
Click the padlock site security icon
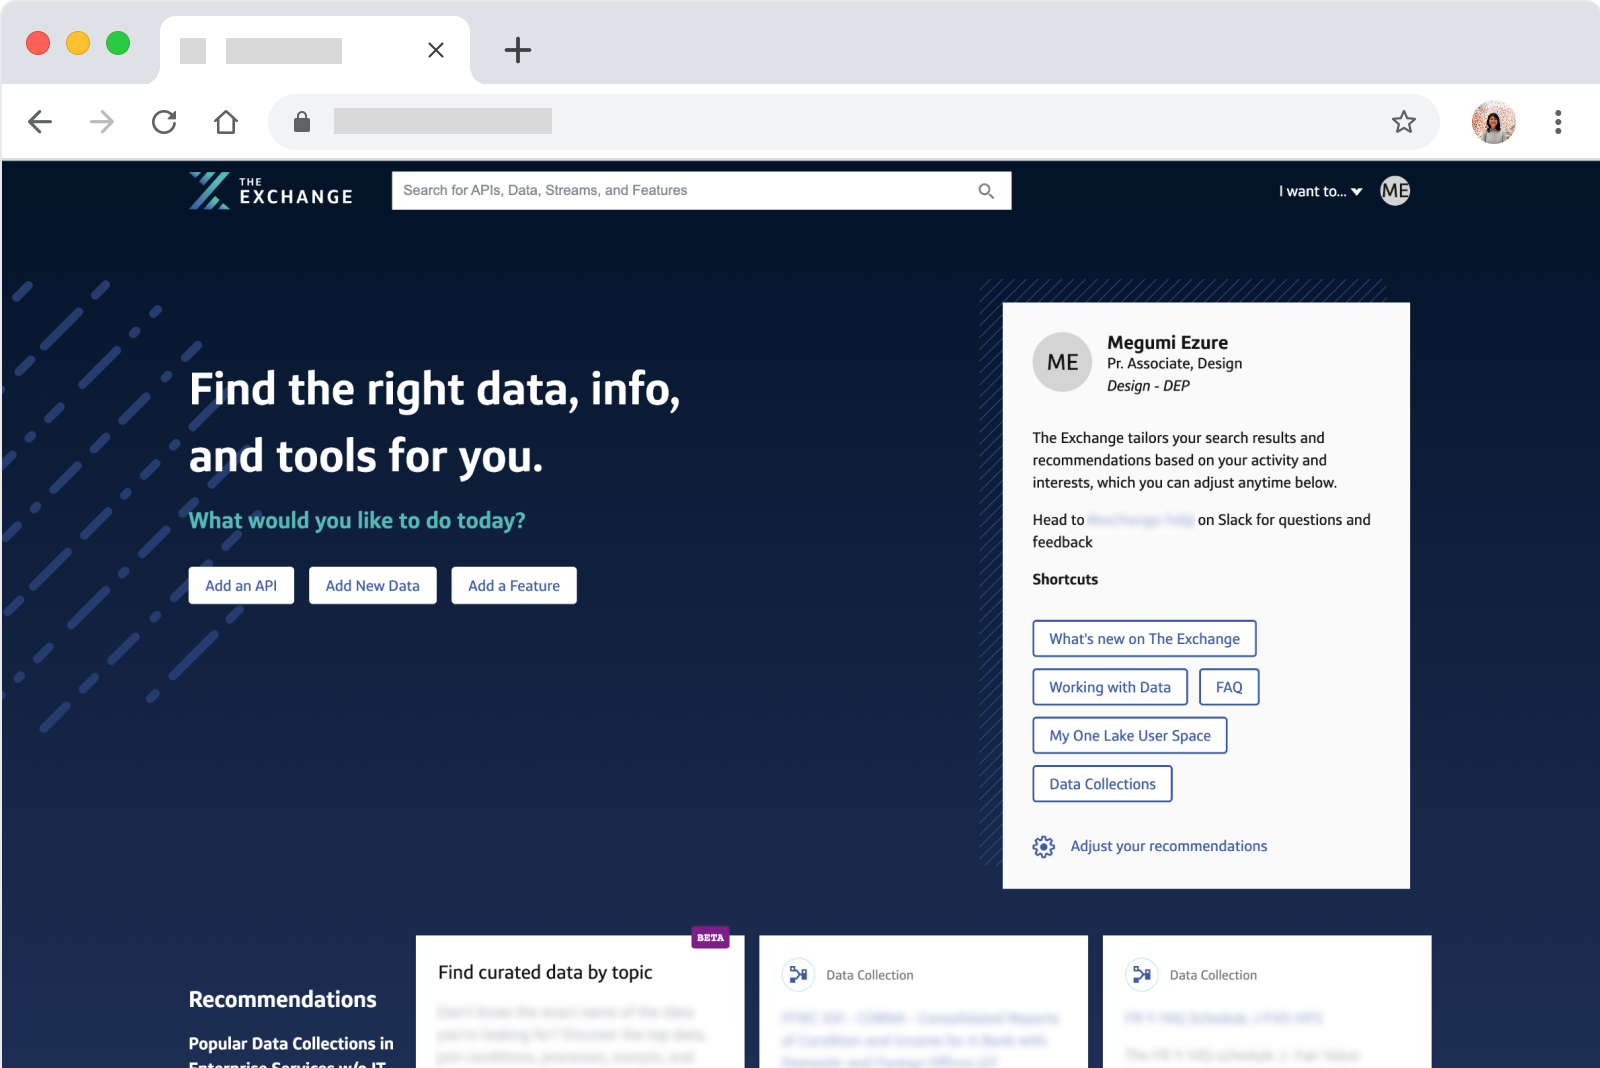pyautogui.click(x=302, y=122)
